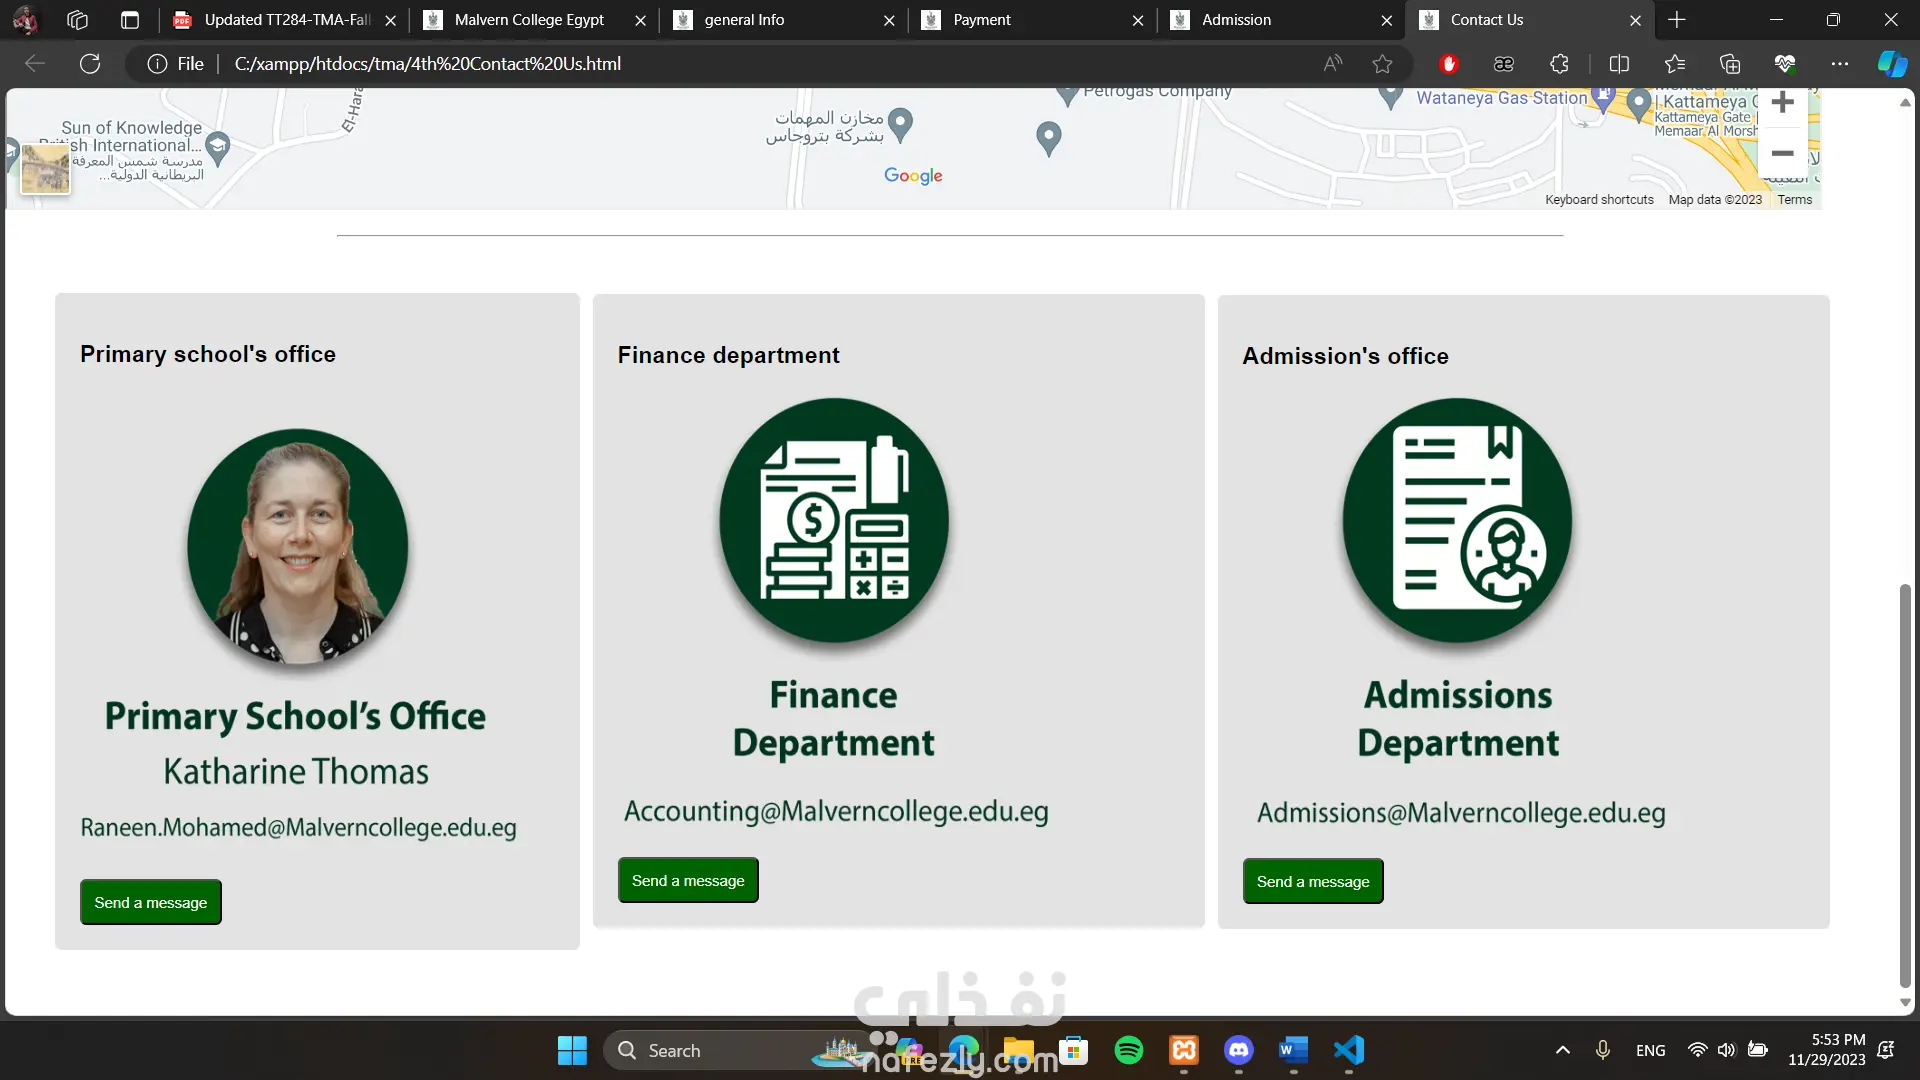Screen dimensions: 1920x1080
Task: Launch Copilot from the browser sidebar icon
Action: tap(1892, 64)
